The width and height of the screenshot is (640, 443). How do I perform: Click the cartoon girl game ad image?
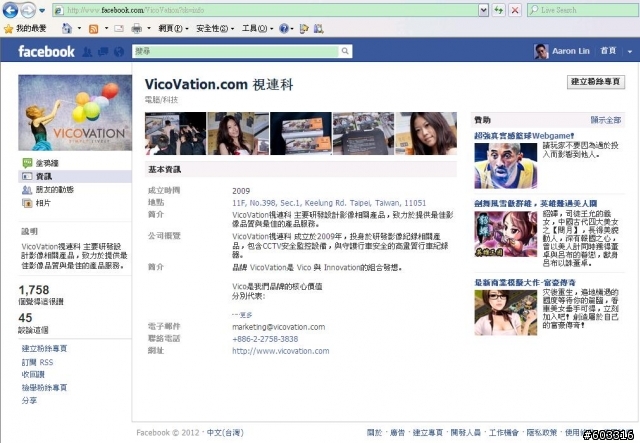point(505,234)
